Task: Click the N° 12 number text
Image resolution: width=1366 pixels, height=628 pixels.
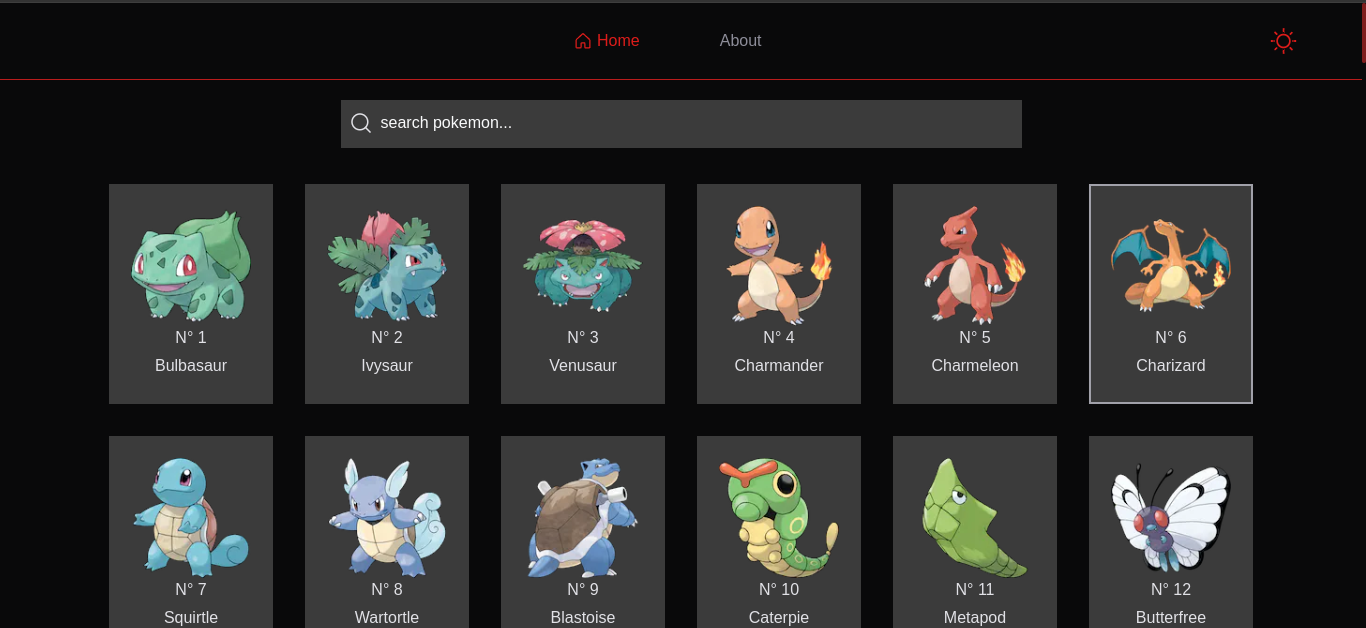Action: (x=1171, y=590)
